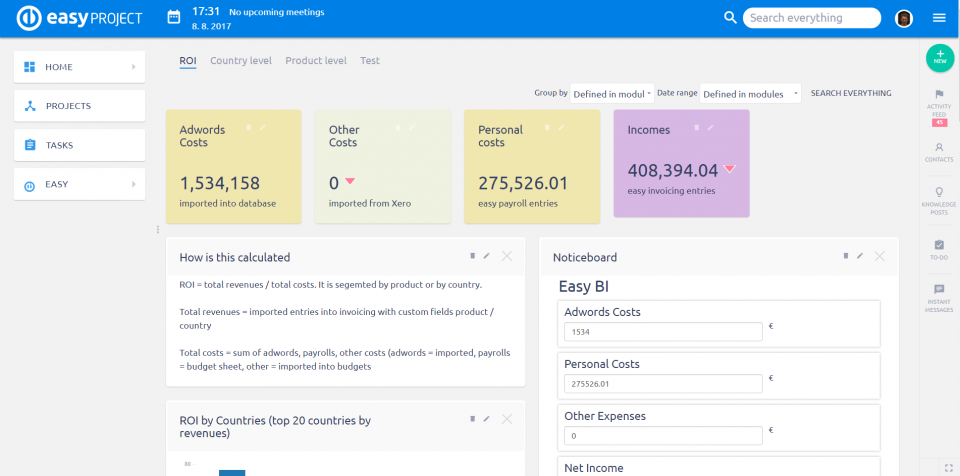960x476 pixels.
Task: Click the 45 badge under Activity Feed
Action: pyautogui.click(x=939, y=123)
